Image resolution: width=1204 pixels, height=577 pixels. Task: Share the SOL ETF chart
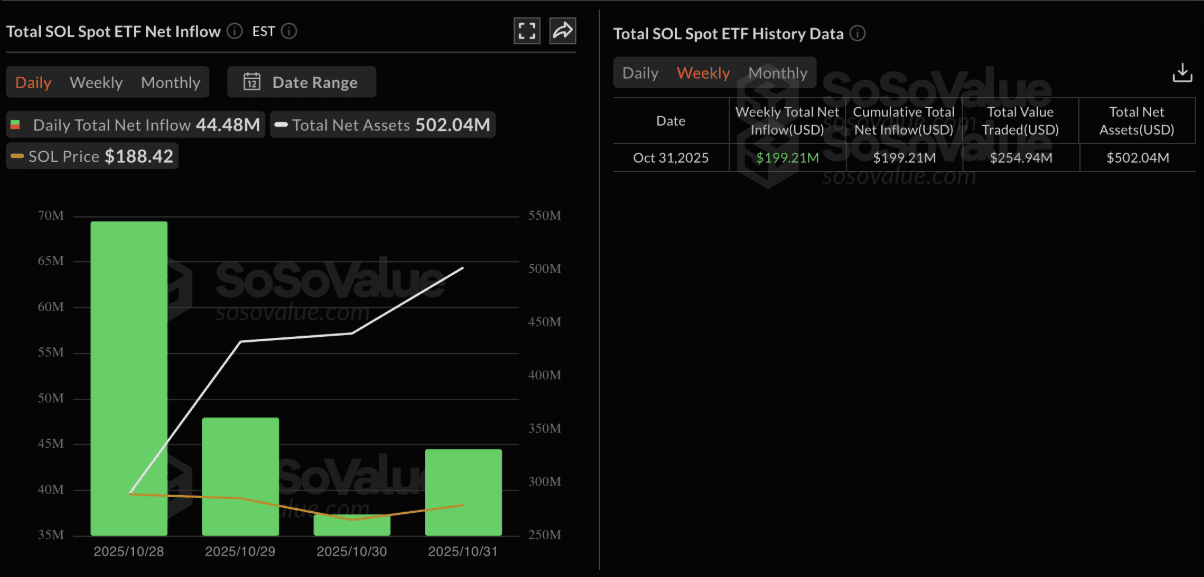point(563,31)
